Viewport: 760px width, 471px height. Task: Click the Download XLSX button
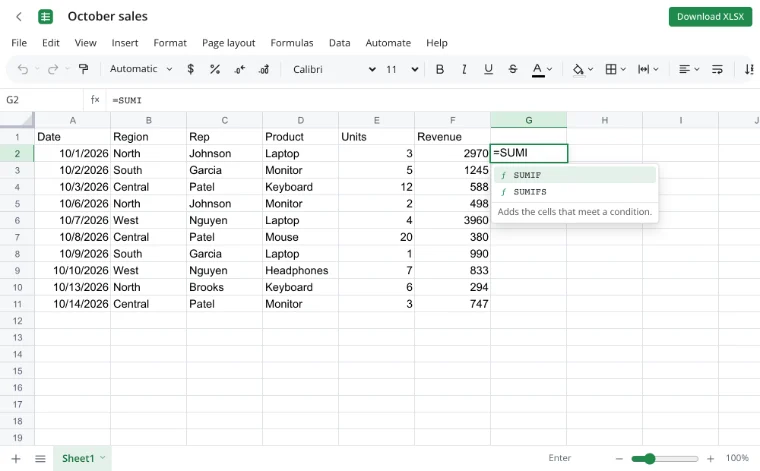click(710, 16)
